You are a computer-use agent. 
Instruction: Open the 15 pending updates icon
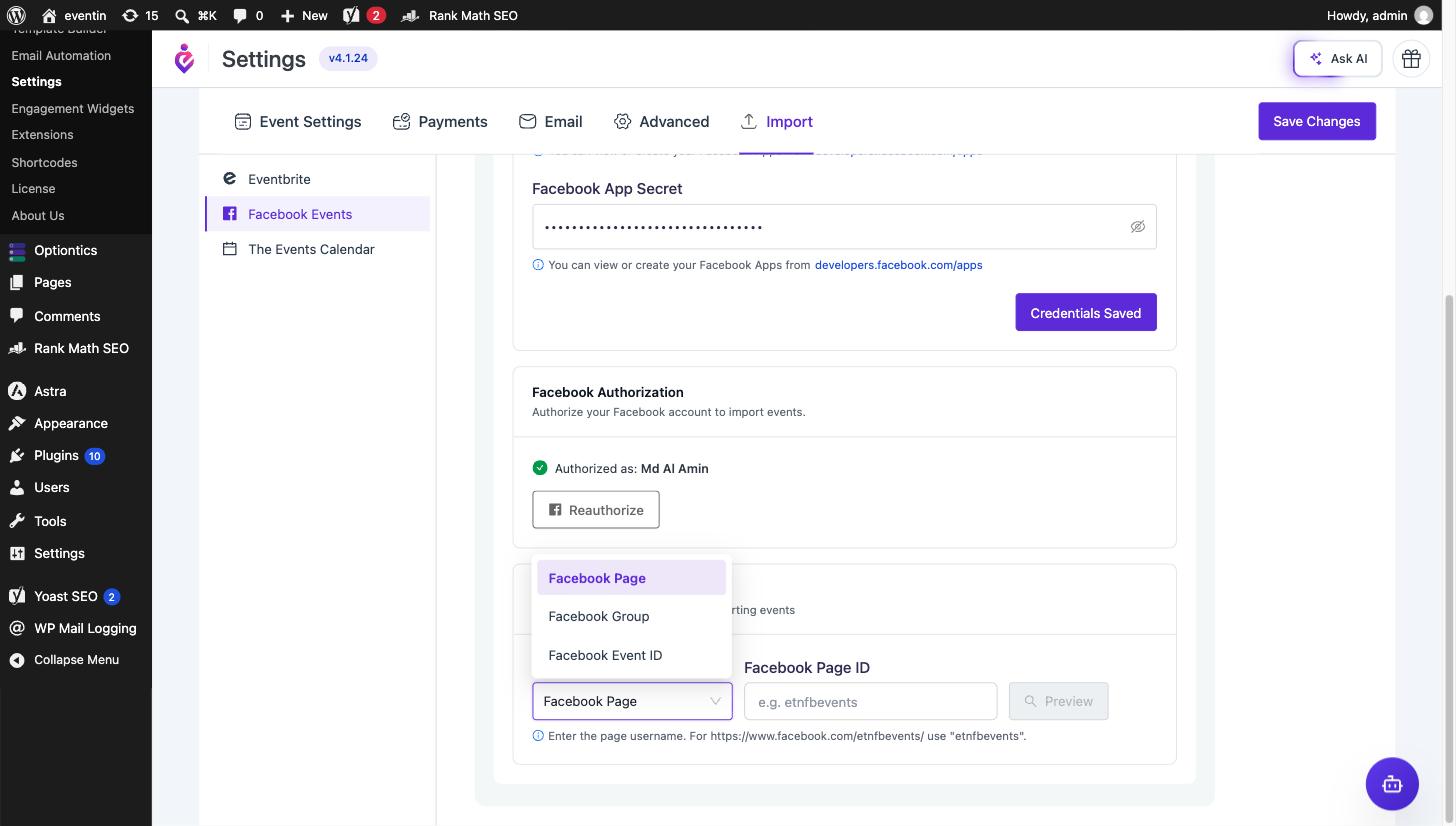tap(139, 15)
